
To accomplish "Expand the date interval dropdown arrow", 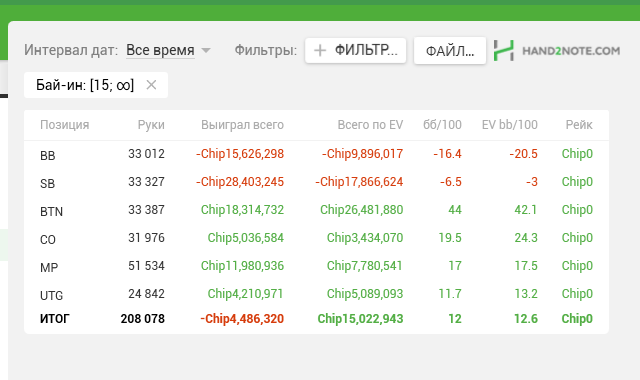I will click(x=206, y=51).
